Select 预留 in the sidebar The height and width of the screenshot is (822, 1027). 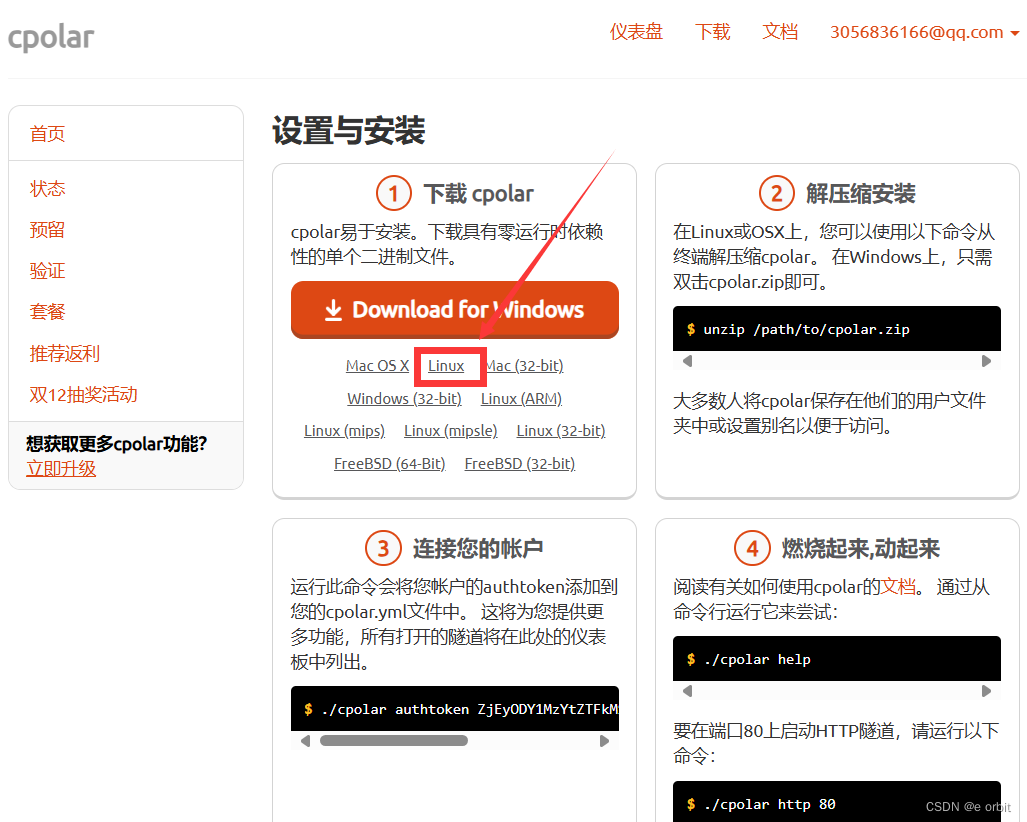47,230
